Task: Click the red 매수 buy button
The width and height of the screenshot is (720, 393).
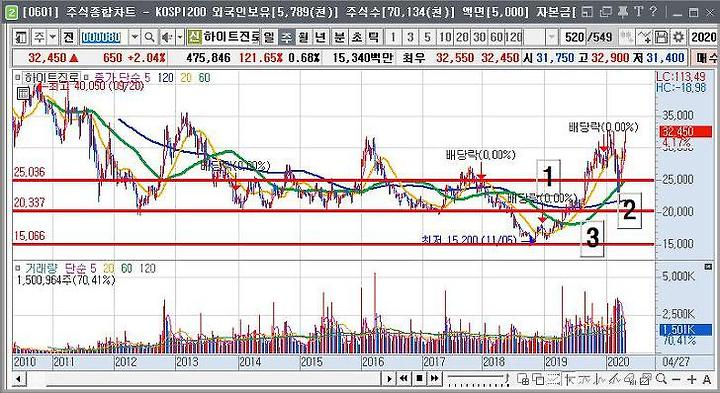Action: (x=705, y=58)
